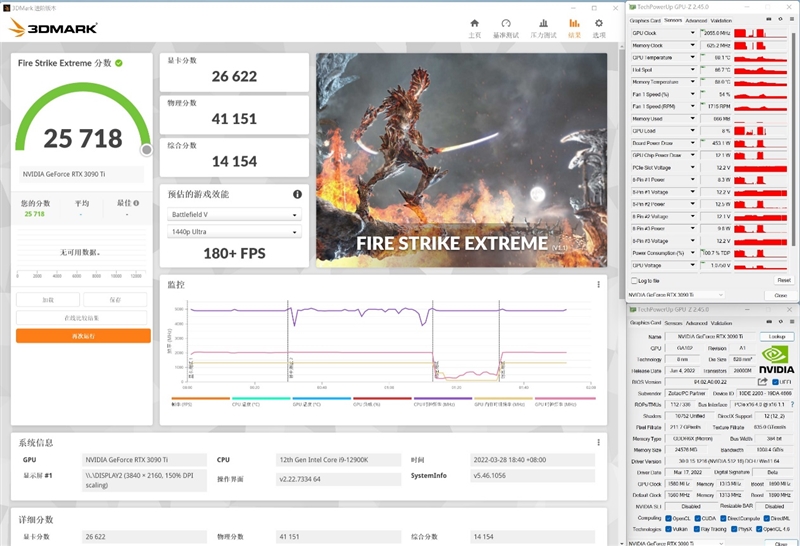Click the BIOS share/export icon in GPU-Z

pyautogui.click(x=762, y=382)
